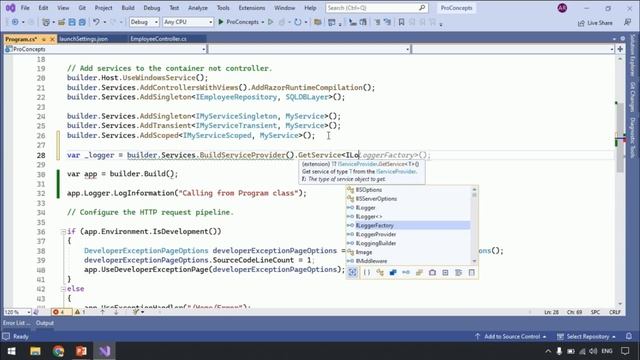640x360 pixels.
Task: Toggle classes filter in IntelliSense
Action: (380, 272)
